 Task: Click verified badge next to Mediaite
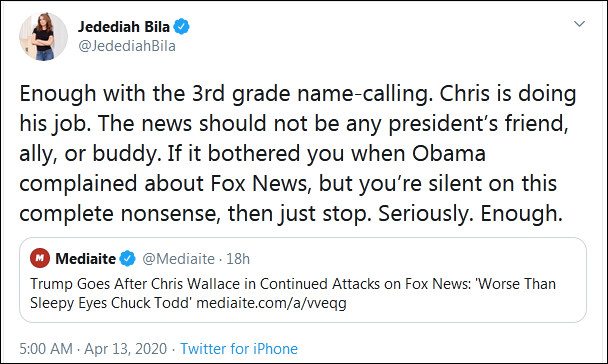127,259
